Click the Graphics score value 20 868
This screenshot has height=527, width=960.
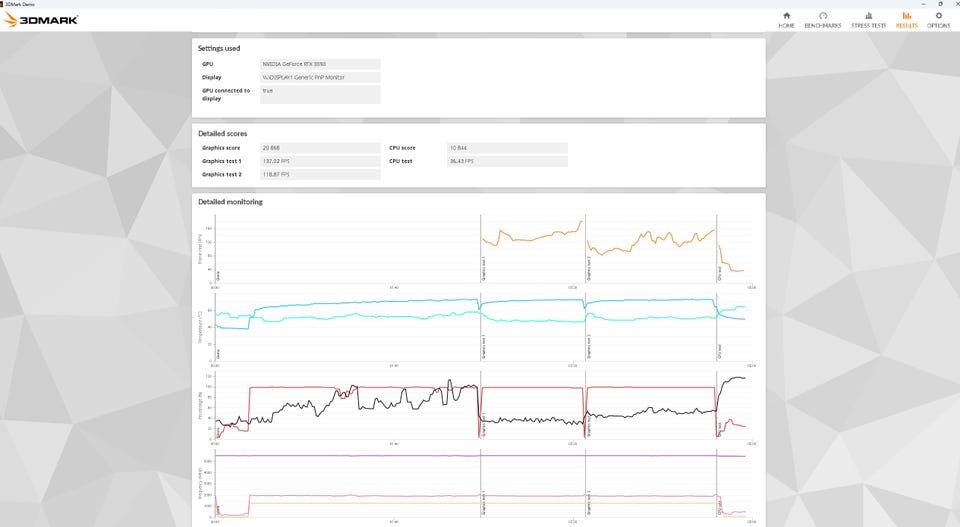pyautogui.click(x=320, y=148)
